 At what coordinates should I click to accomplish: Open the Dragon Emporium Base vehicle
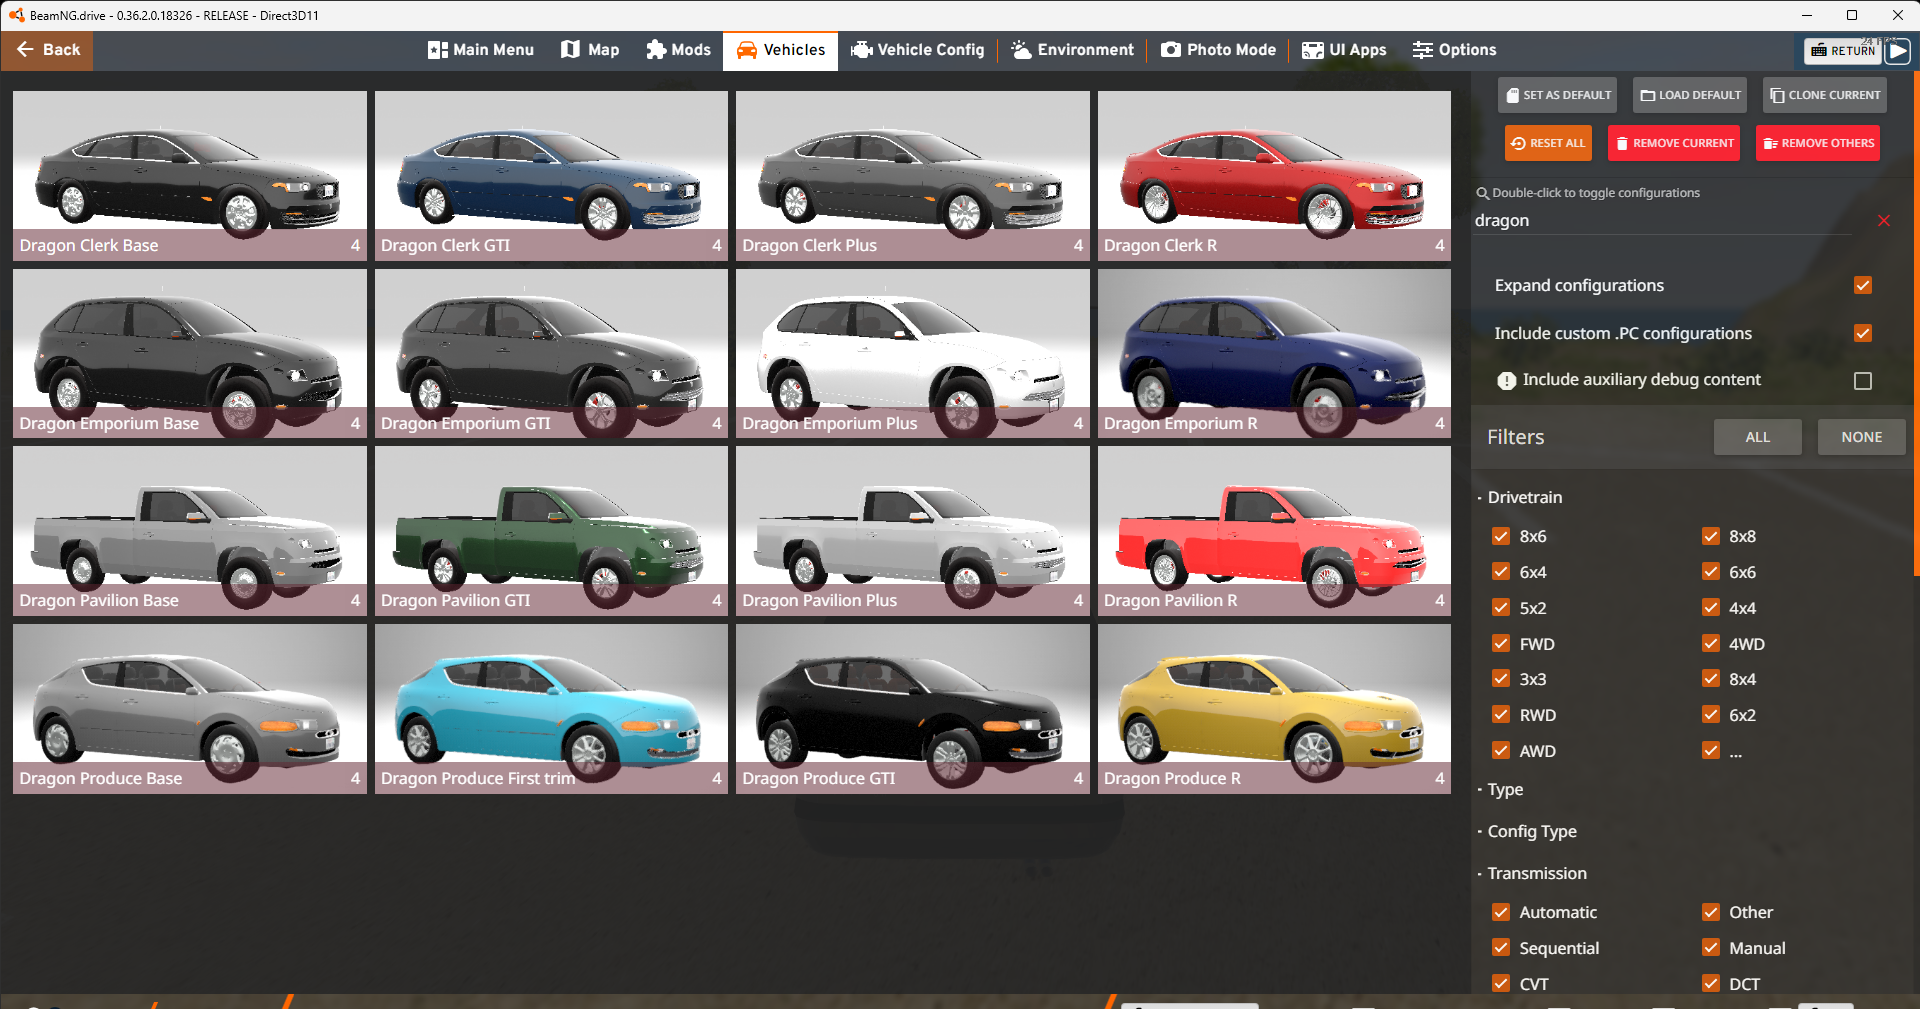point(190,353)
